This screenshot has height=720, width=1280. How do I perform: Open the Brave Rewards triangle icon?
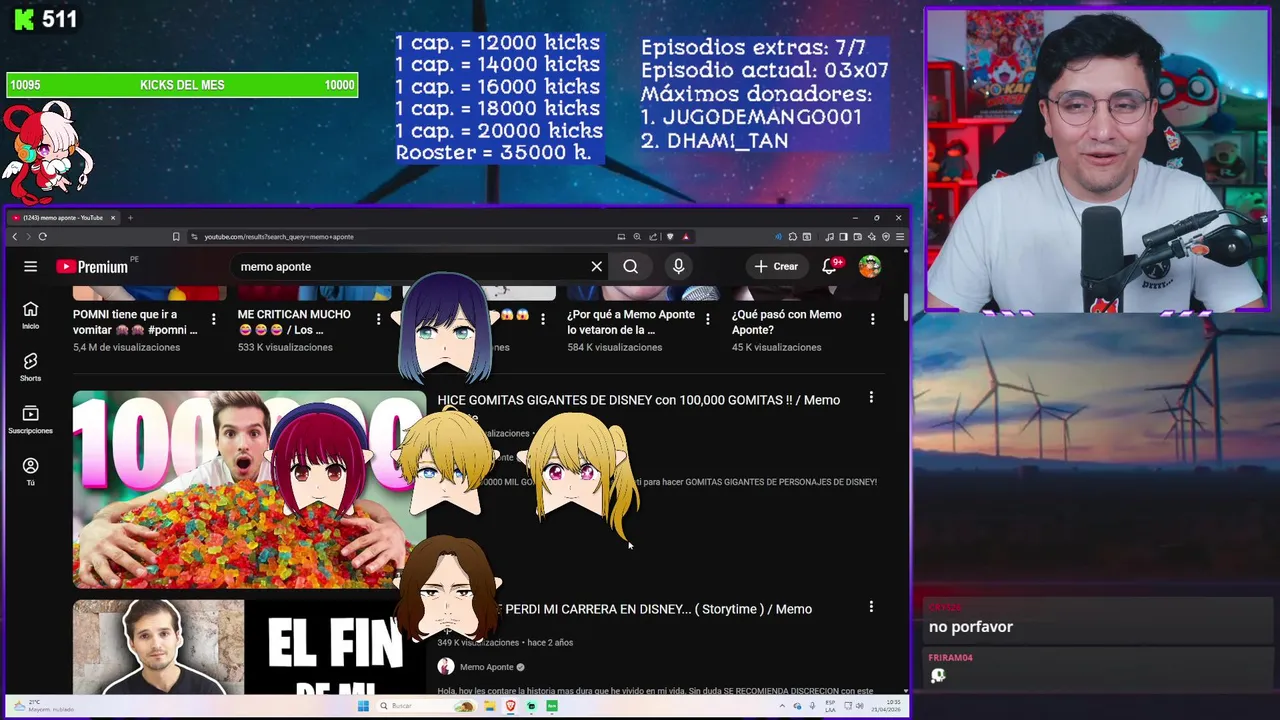click(x=686, y=237)
